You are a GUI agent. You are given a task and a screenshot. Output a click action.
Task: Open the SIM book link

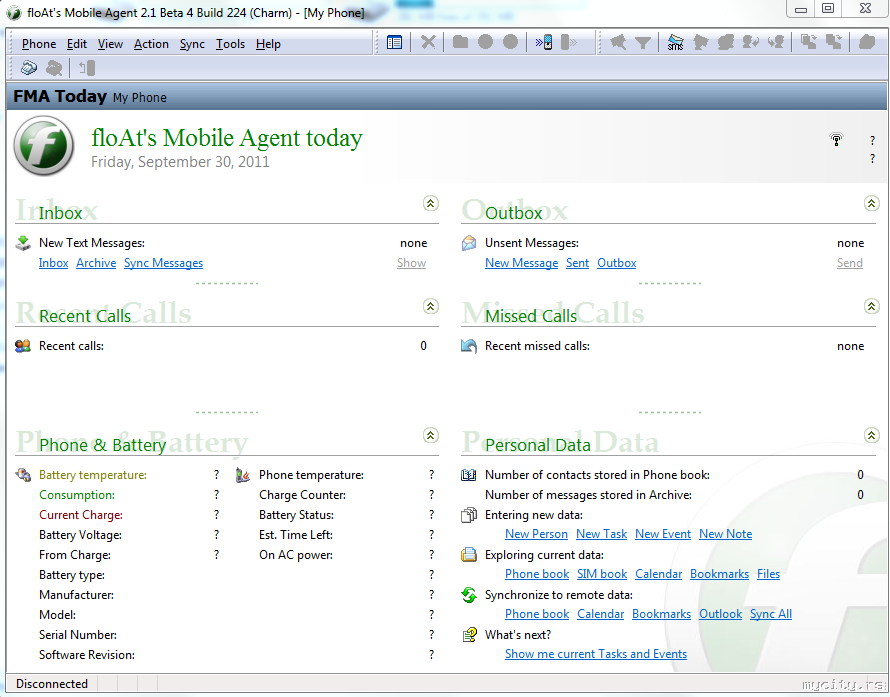602,574
